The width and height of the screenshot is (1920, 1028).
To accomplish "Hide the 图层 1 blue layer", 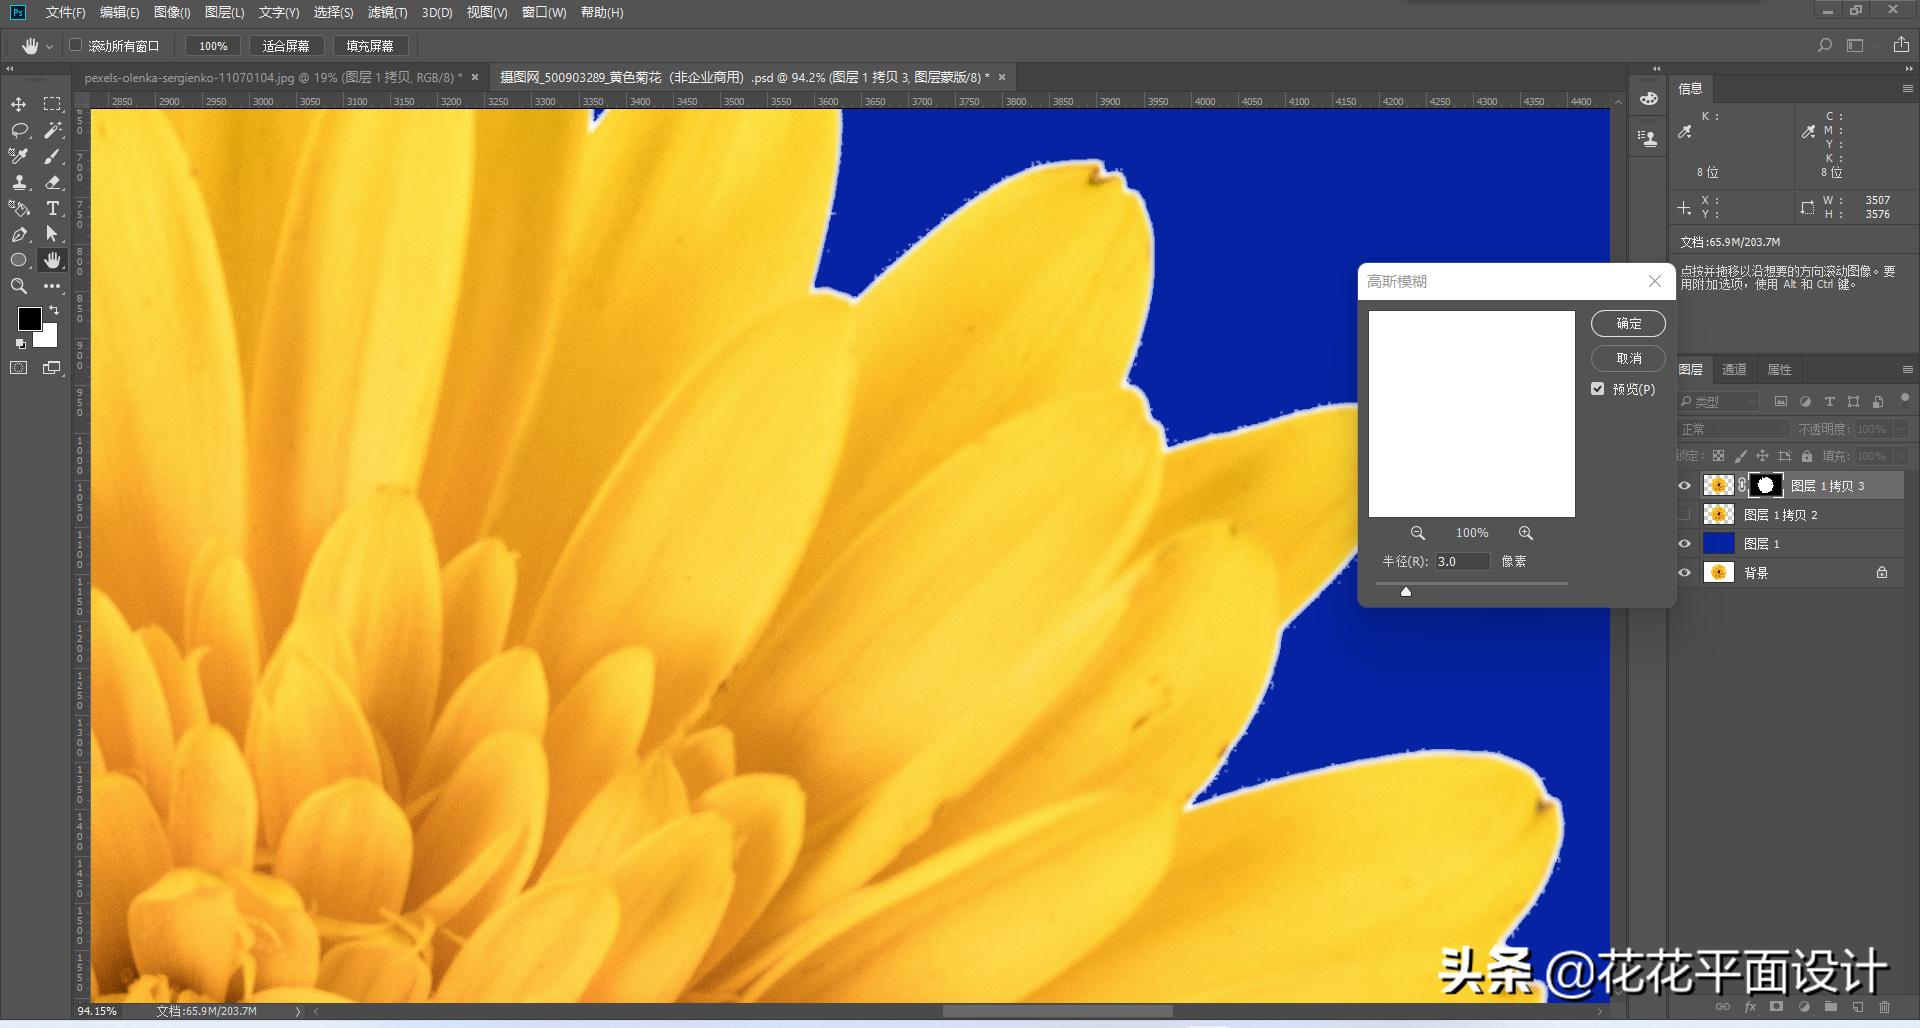I will 1684,544.
